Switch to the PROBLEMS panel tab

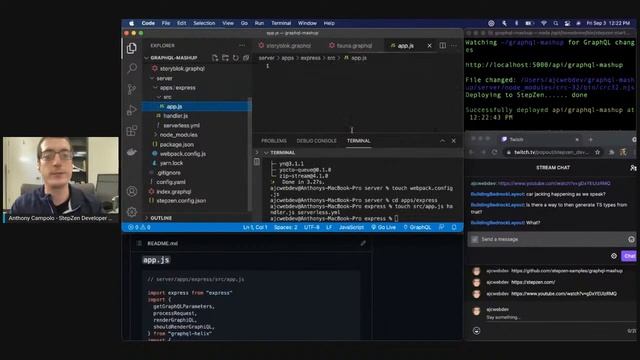tap(274, 141)
